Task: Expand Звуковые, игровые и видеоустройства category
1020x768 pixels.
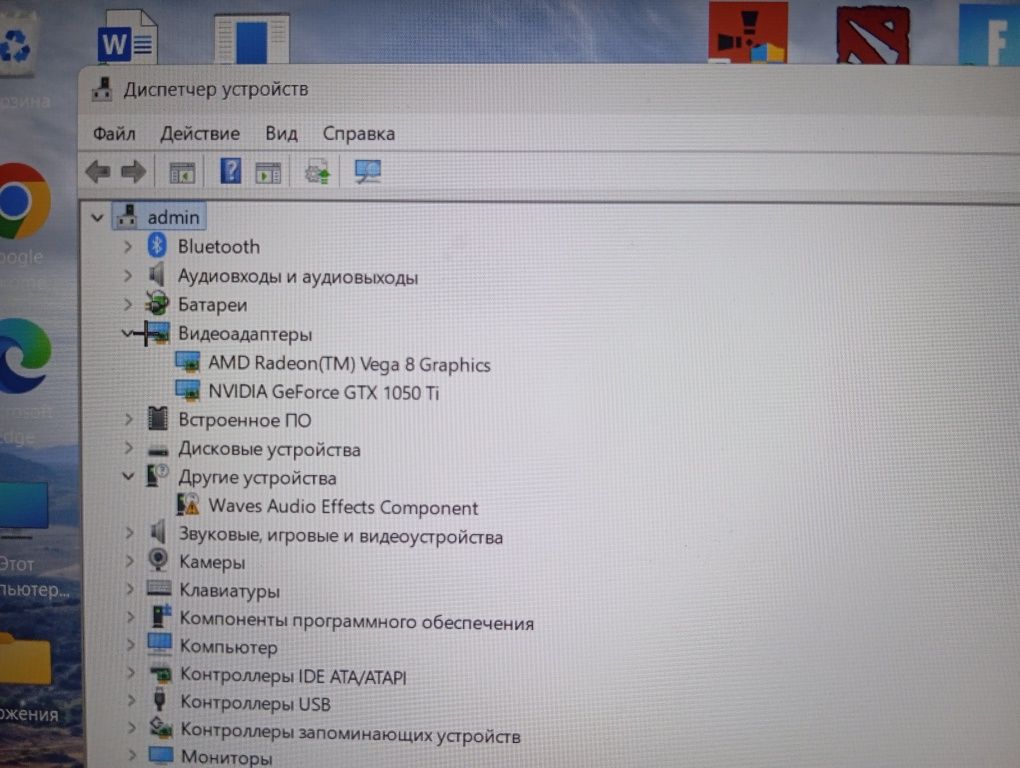Action: [x=129, y=533]
